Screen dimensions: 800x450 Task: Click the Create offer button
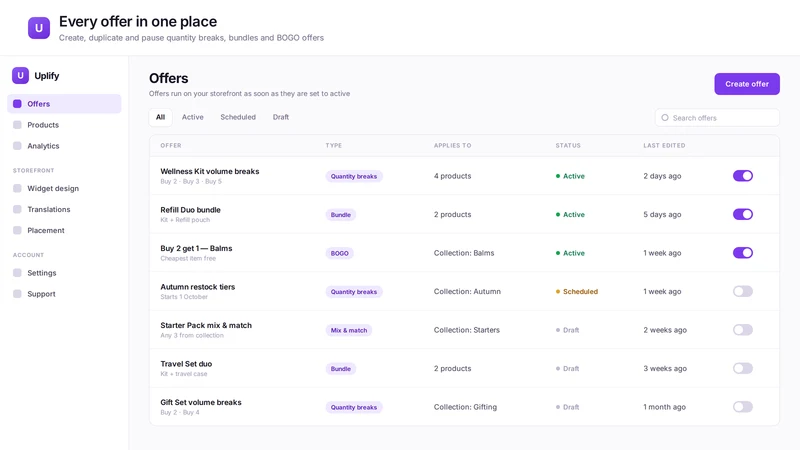pyautogui.click(x=747, y=84)
